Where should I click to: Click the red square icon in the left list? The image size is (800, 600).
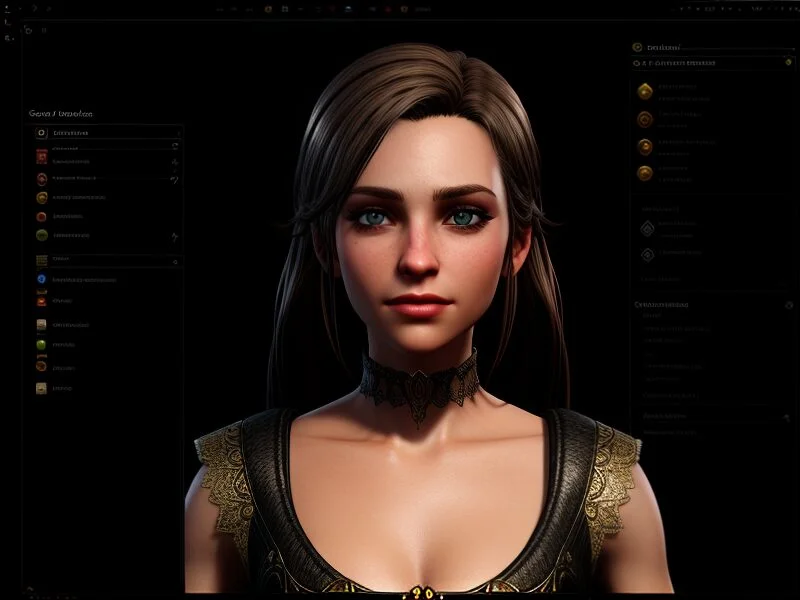coord(41,157)
